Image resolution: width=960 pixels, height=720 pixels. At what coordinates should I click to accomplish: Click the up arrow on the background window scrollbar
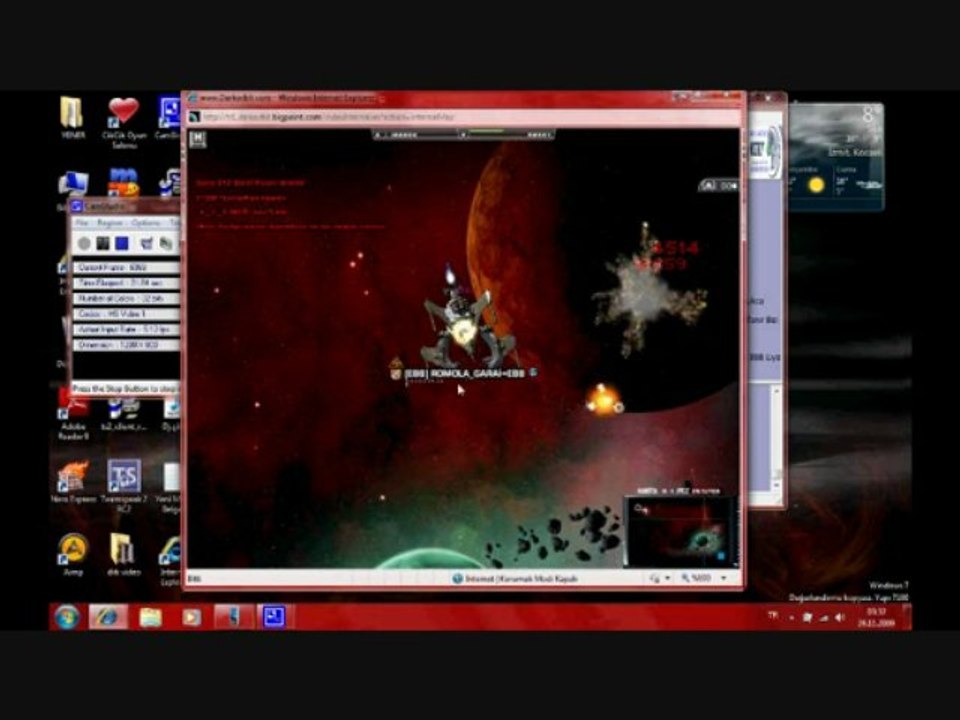pyautogui.click(x=776, y=390)
